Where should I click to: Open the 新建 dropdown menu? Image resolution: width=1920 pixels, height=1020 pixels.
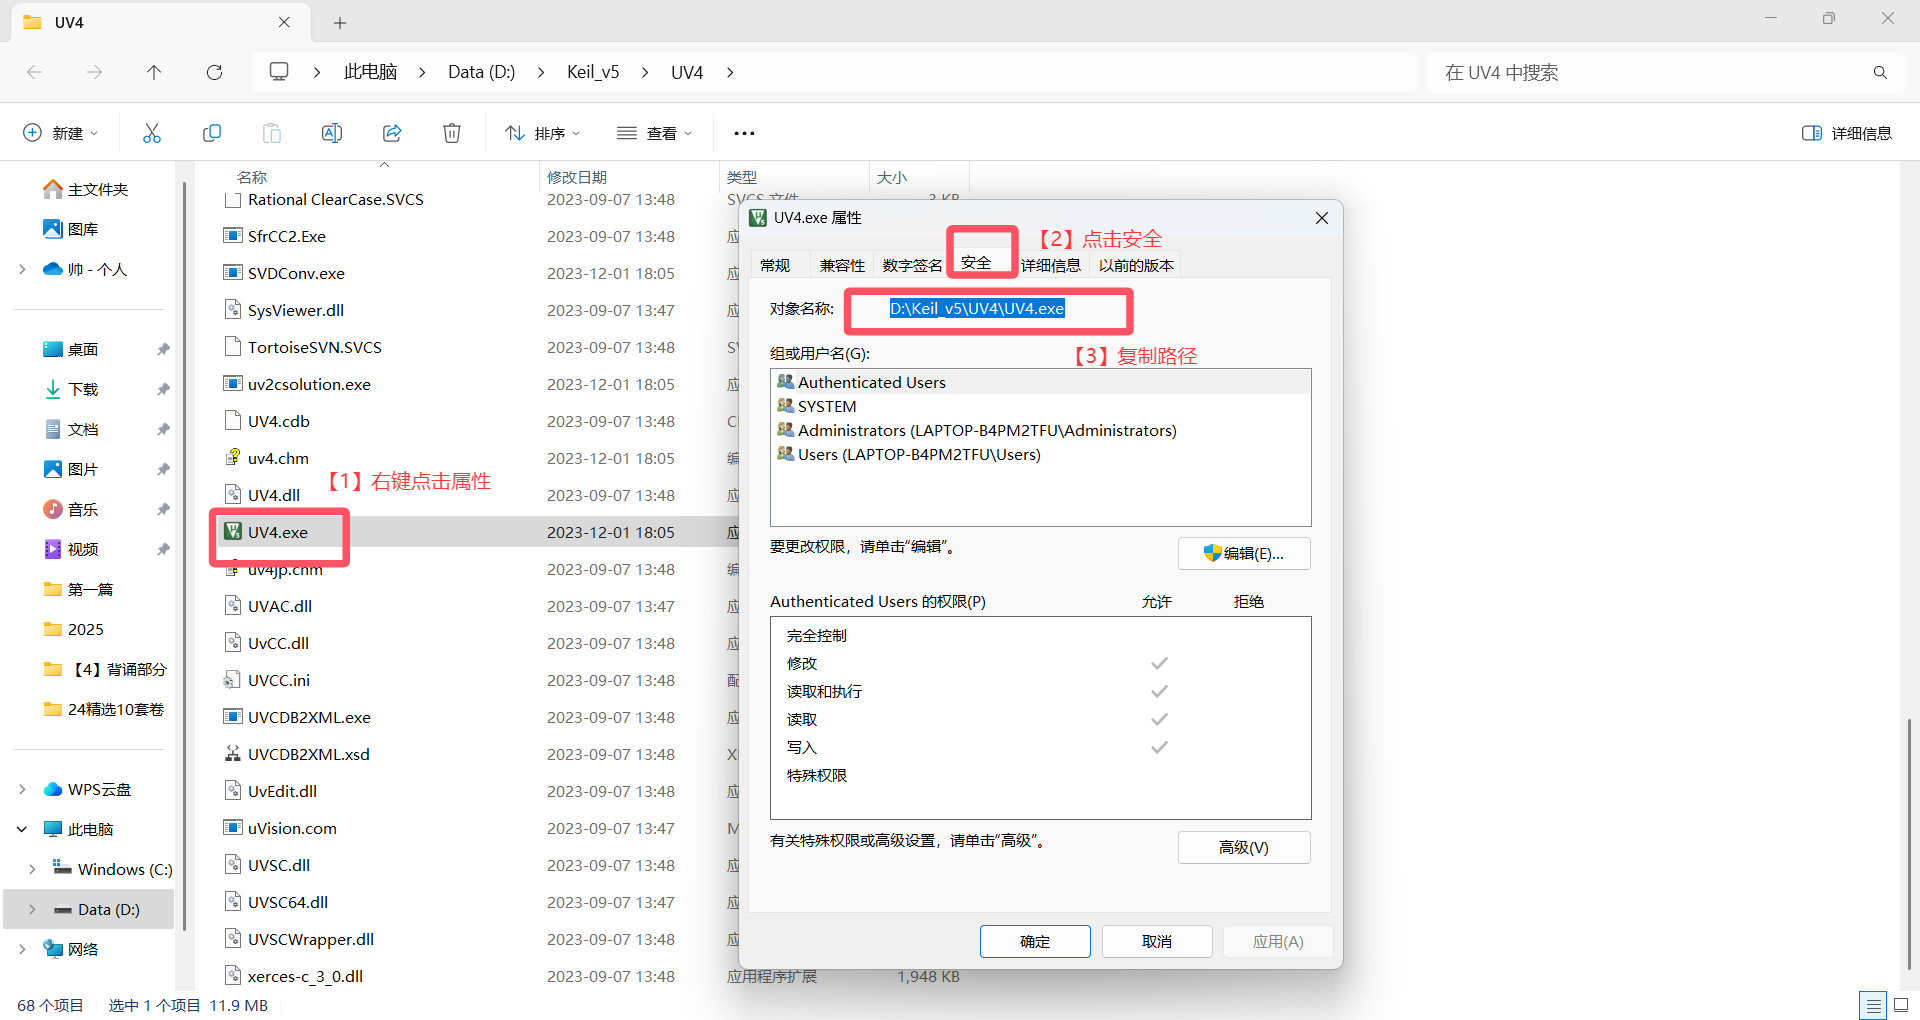pyautogui.click(x=60, y=133)
